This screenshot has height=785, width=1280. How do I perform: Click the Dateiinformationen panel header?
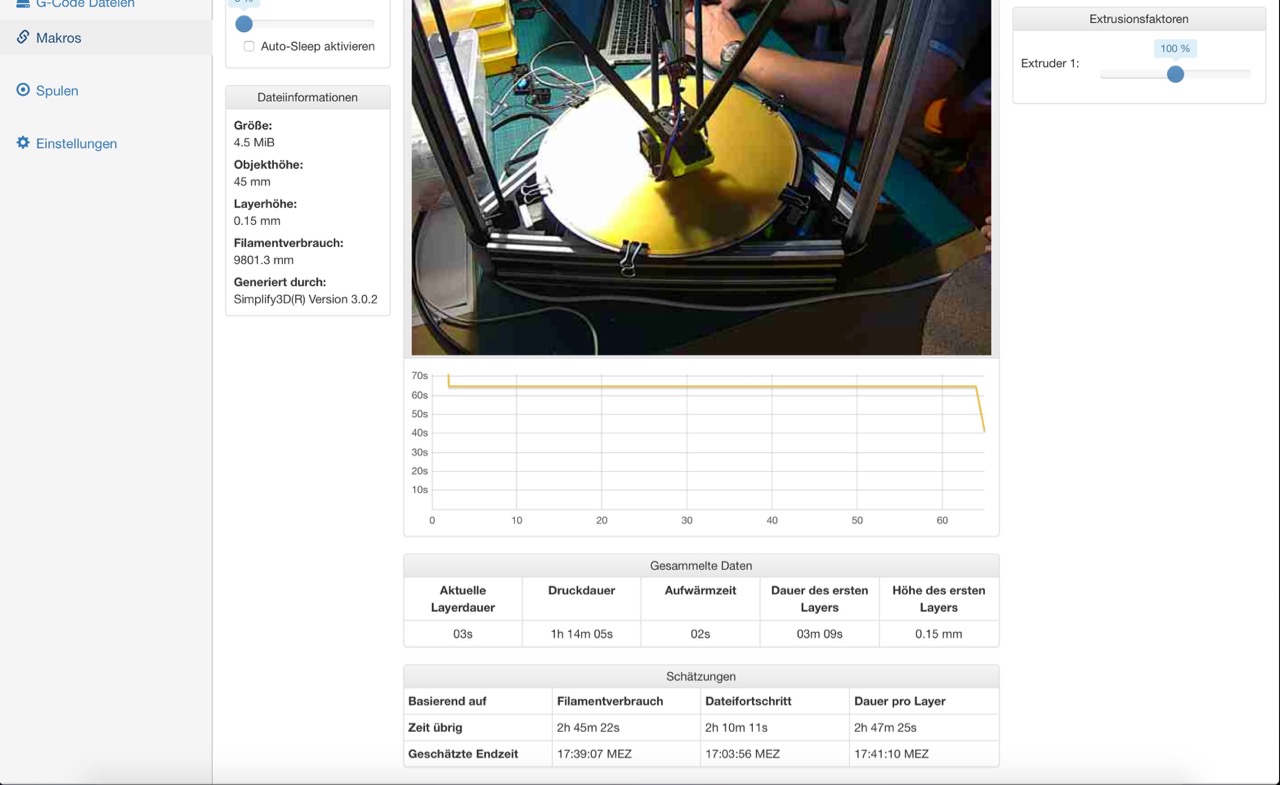click(x=307, y=97)
